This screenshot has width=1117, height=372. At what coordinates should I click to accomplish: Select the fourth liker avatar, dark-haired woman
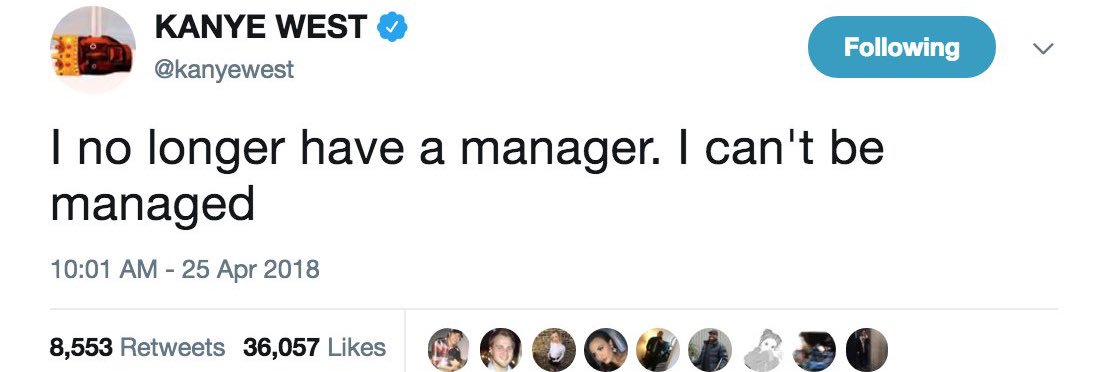click(x=606, y=350)
